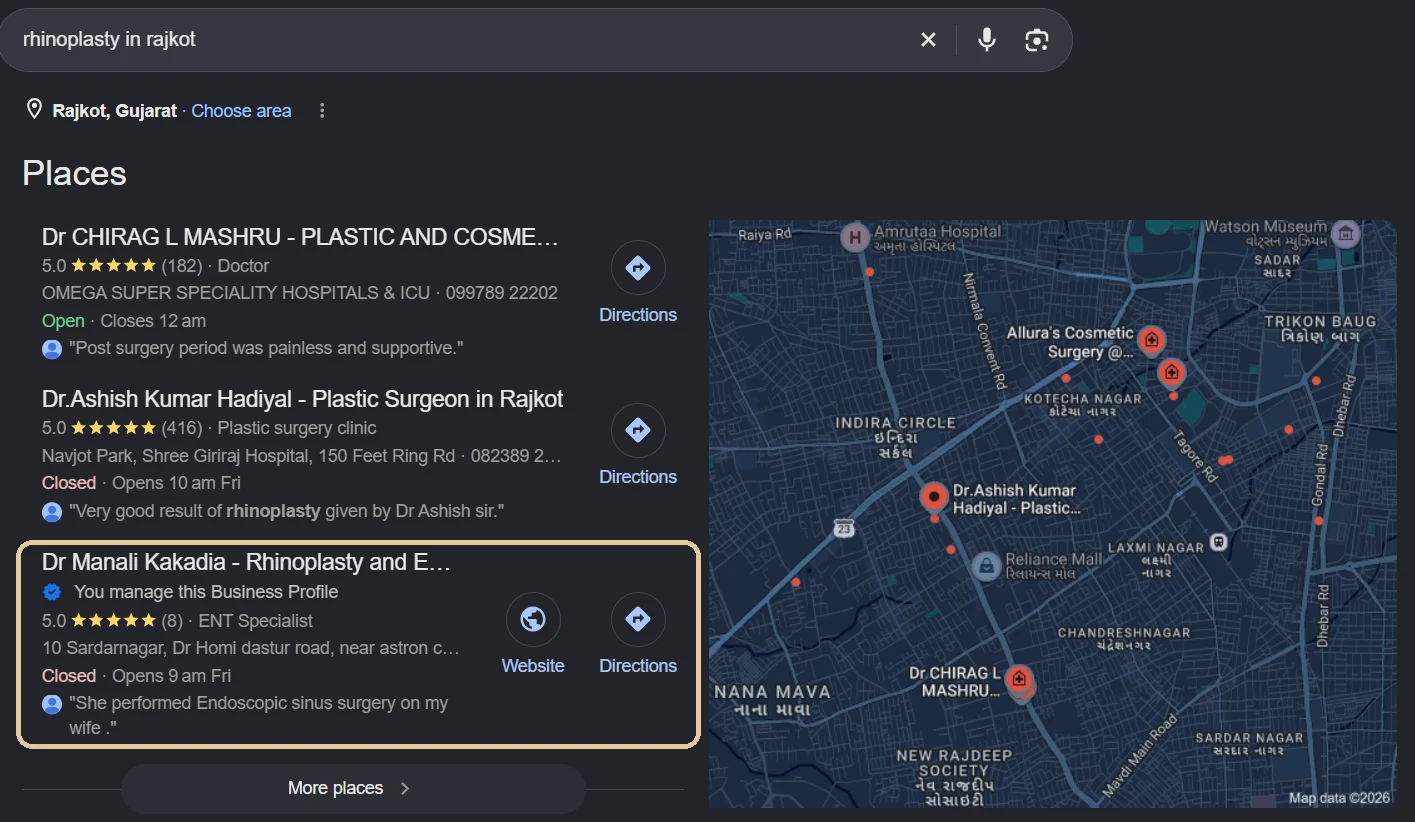Start voice search with the microphone icon

pyautogui.click(x=986, y=40)
